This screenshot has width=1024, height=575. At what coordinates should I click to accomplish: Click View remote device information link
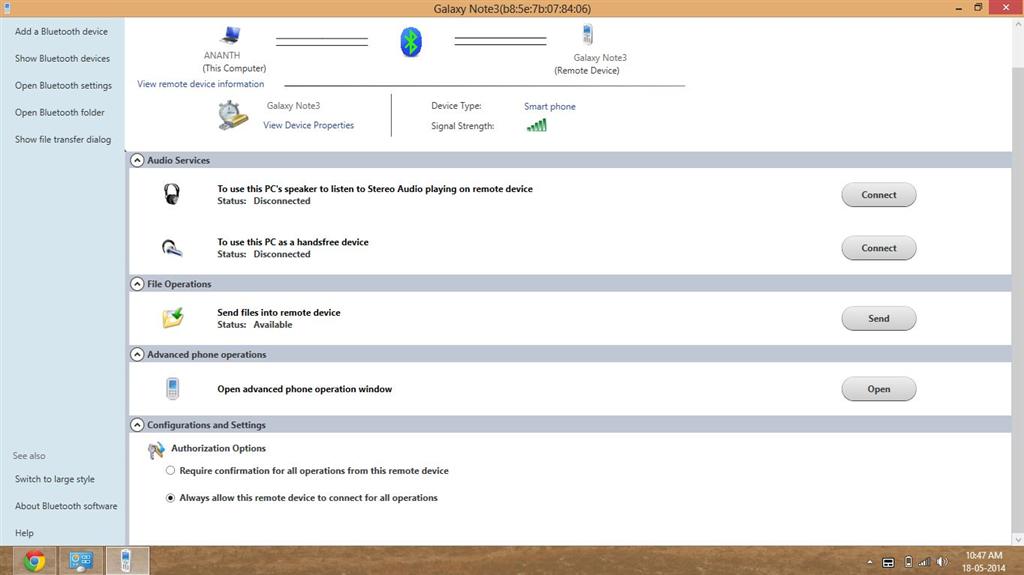[200, 84]
